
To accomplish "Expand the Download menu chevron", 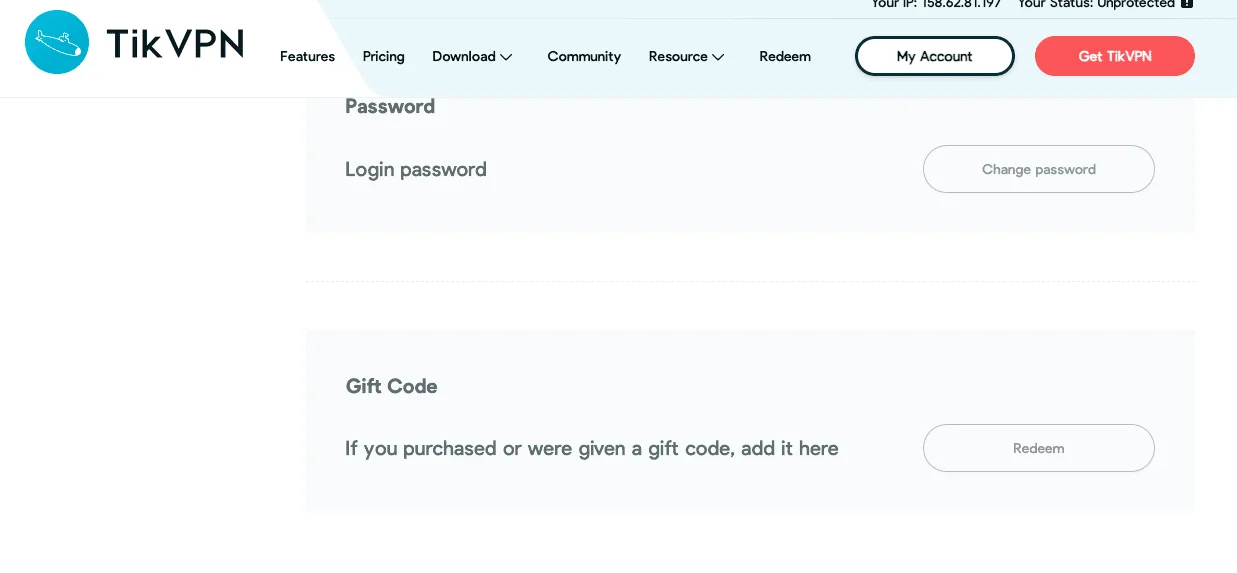I will pyautogui.click(x=506, y=57).
